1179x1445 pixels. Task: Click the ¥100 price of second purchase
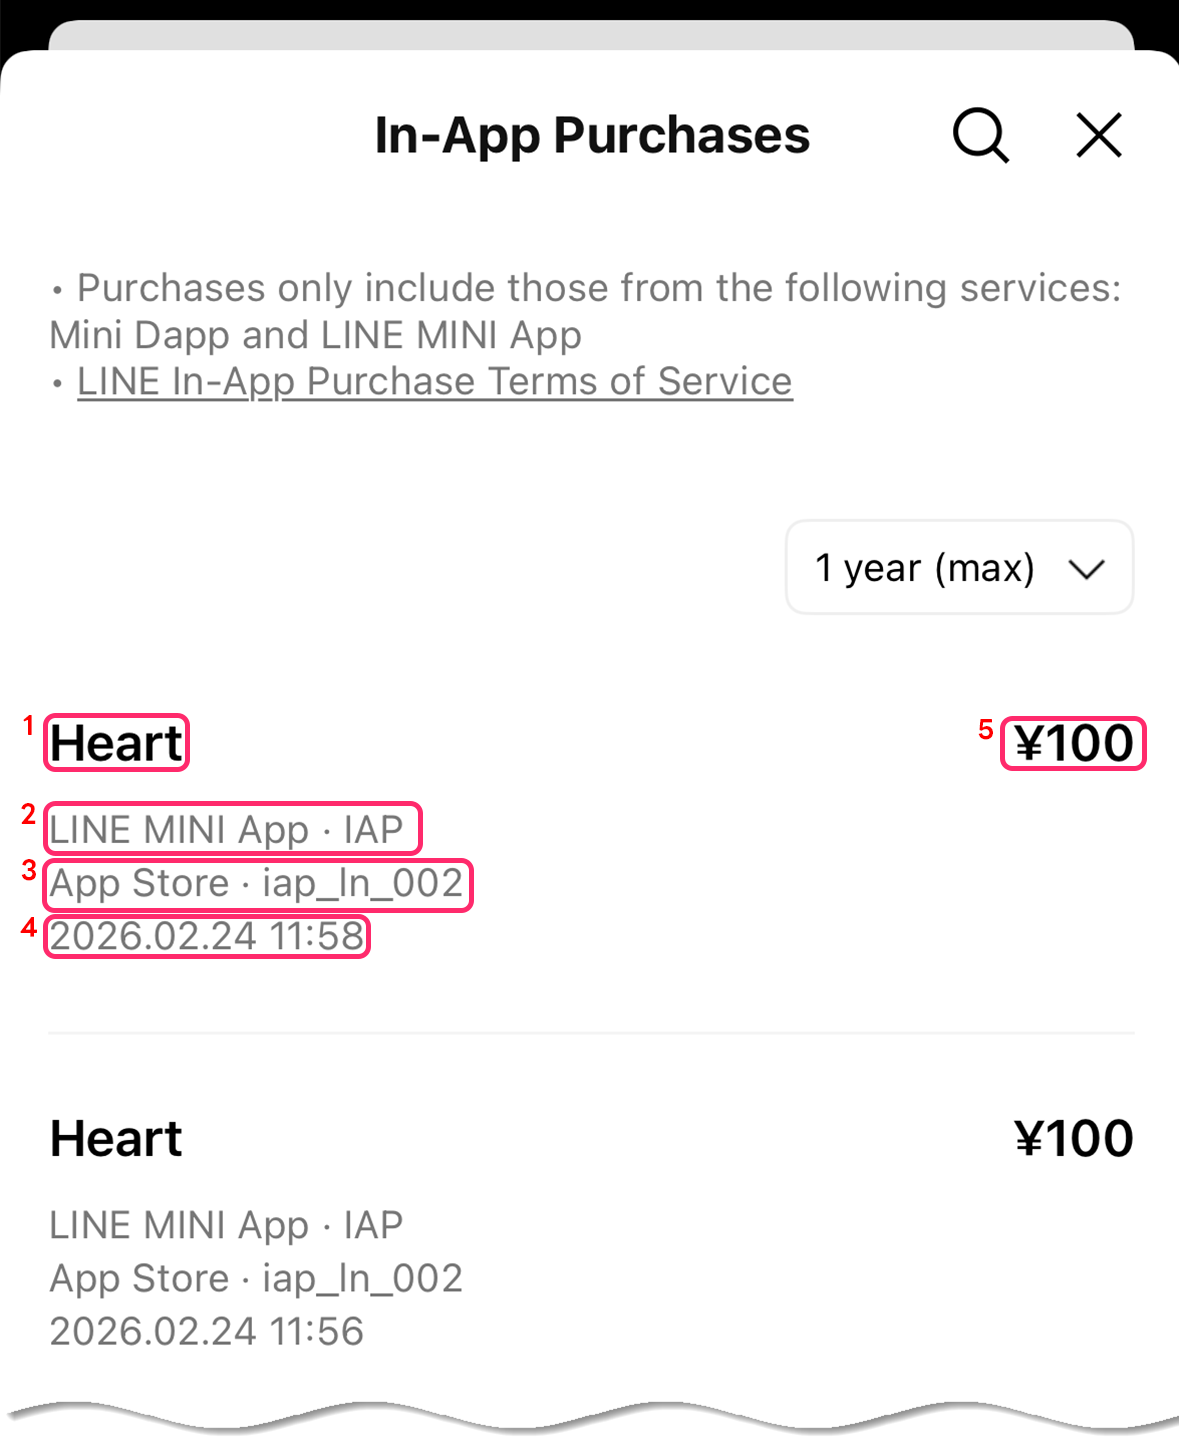pos(1073,1138)
